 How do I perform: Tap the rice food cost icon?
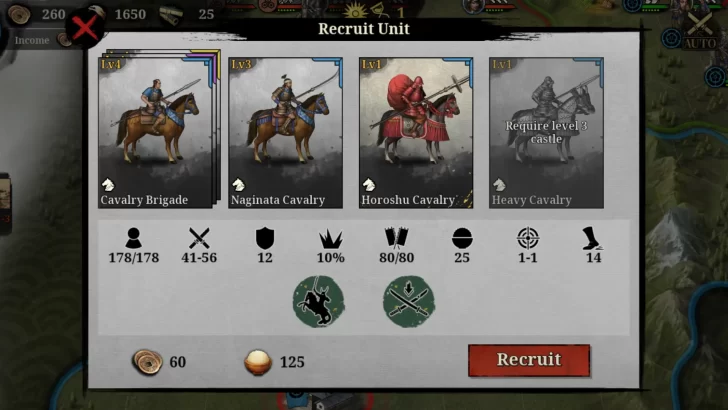point(258,362)
